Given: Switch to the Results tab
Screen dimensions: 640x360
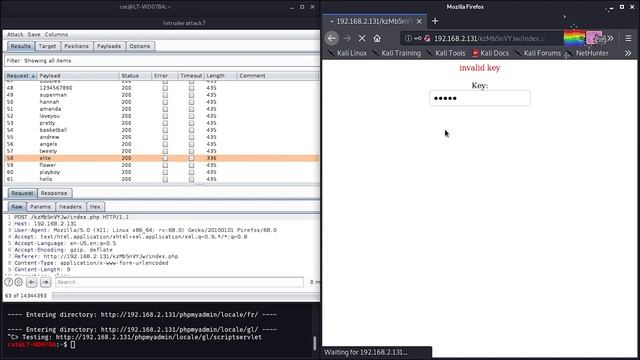Looking at the screenshot, I should [x=20, y=46].
